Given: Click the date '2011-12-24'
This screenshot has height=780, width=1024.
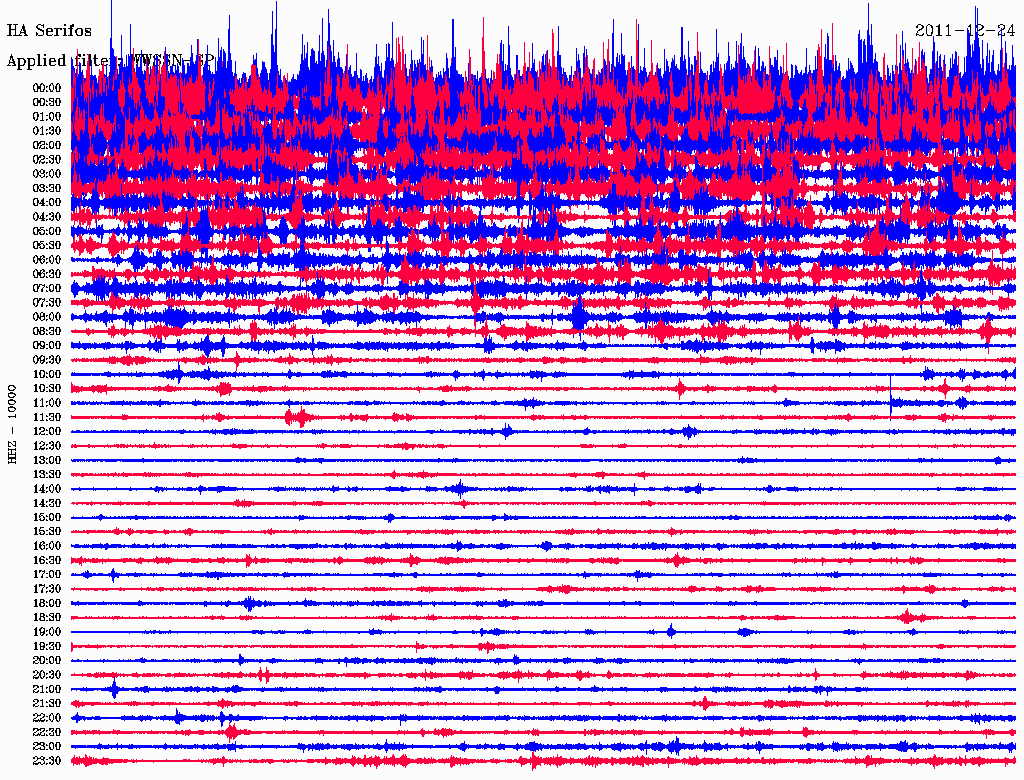Looking at the screenshot, I should [x=965, y=31].
